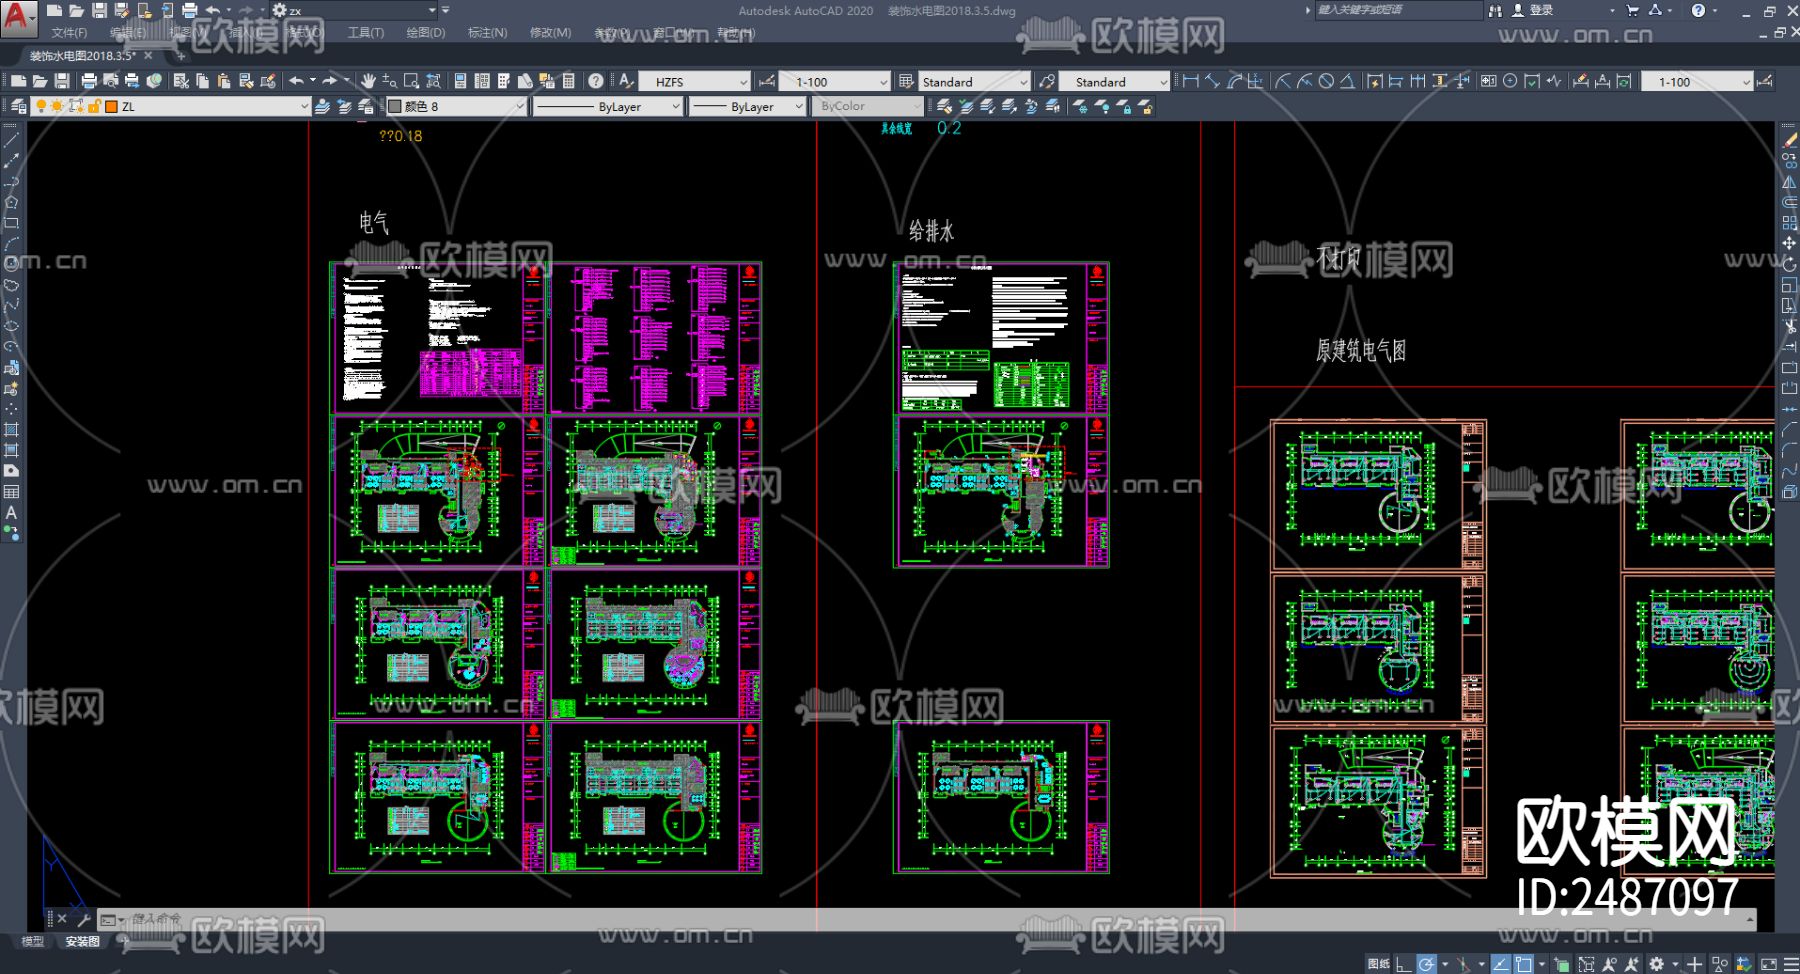The width and height of the screenshot is (1800, 974).
Task: Toggle AutoScale annotation in status bar
Action: tap(1632, 964)
